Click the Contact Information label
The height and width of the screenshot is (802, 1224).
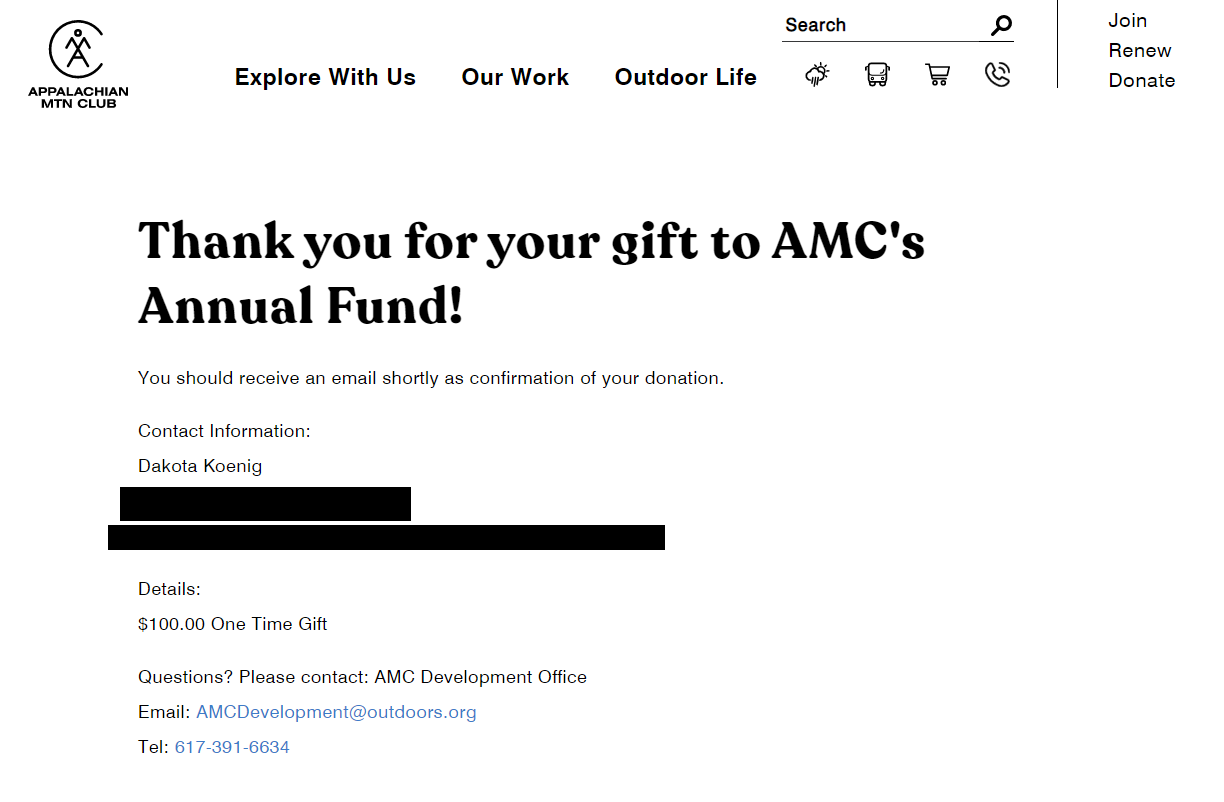click(224, 431)
